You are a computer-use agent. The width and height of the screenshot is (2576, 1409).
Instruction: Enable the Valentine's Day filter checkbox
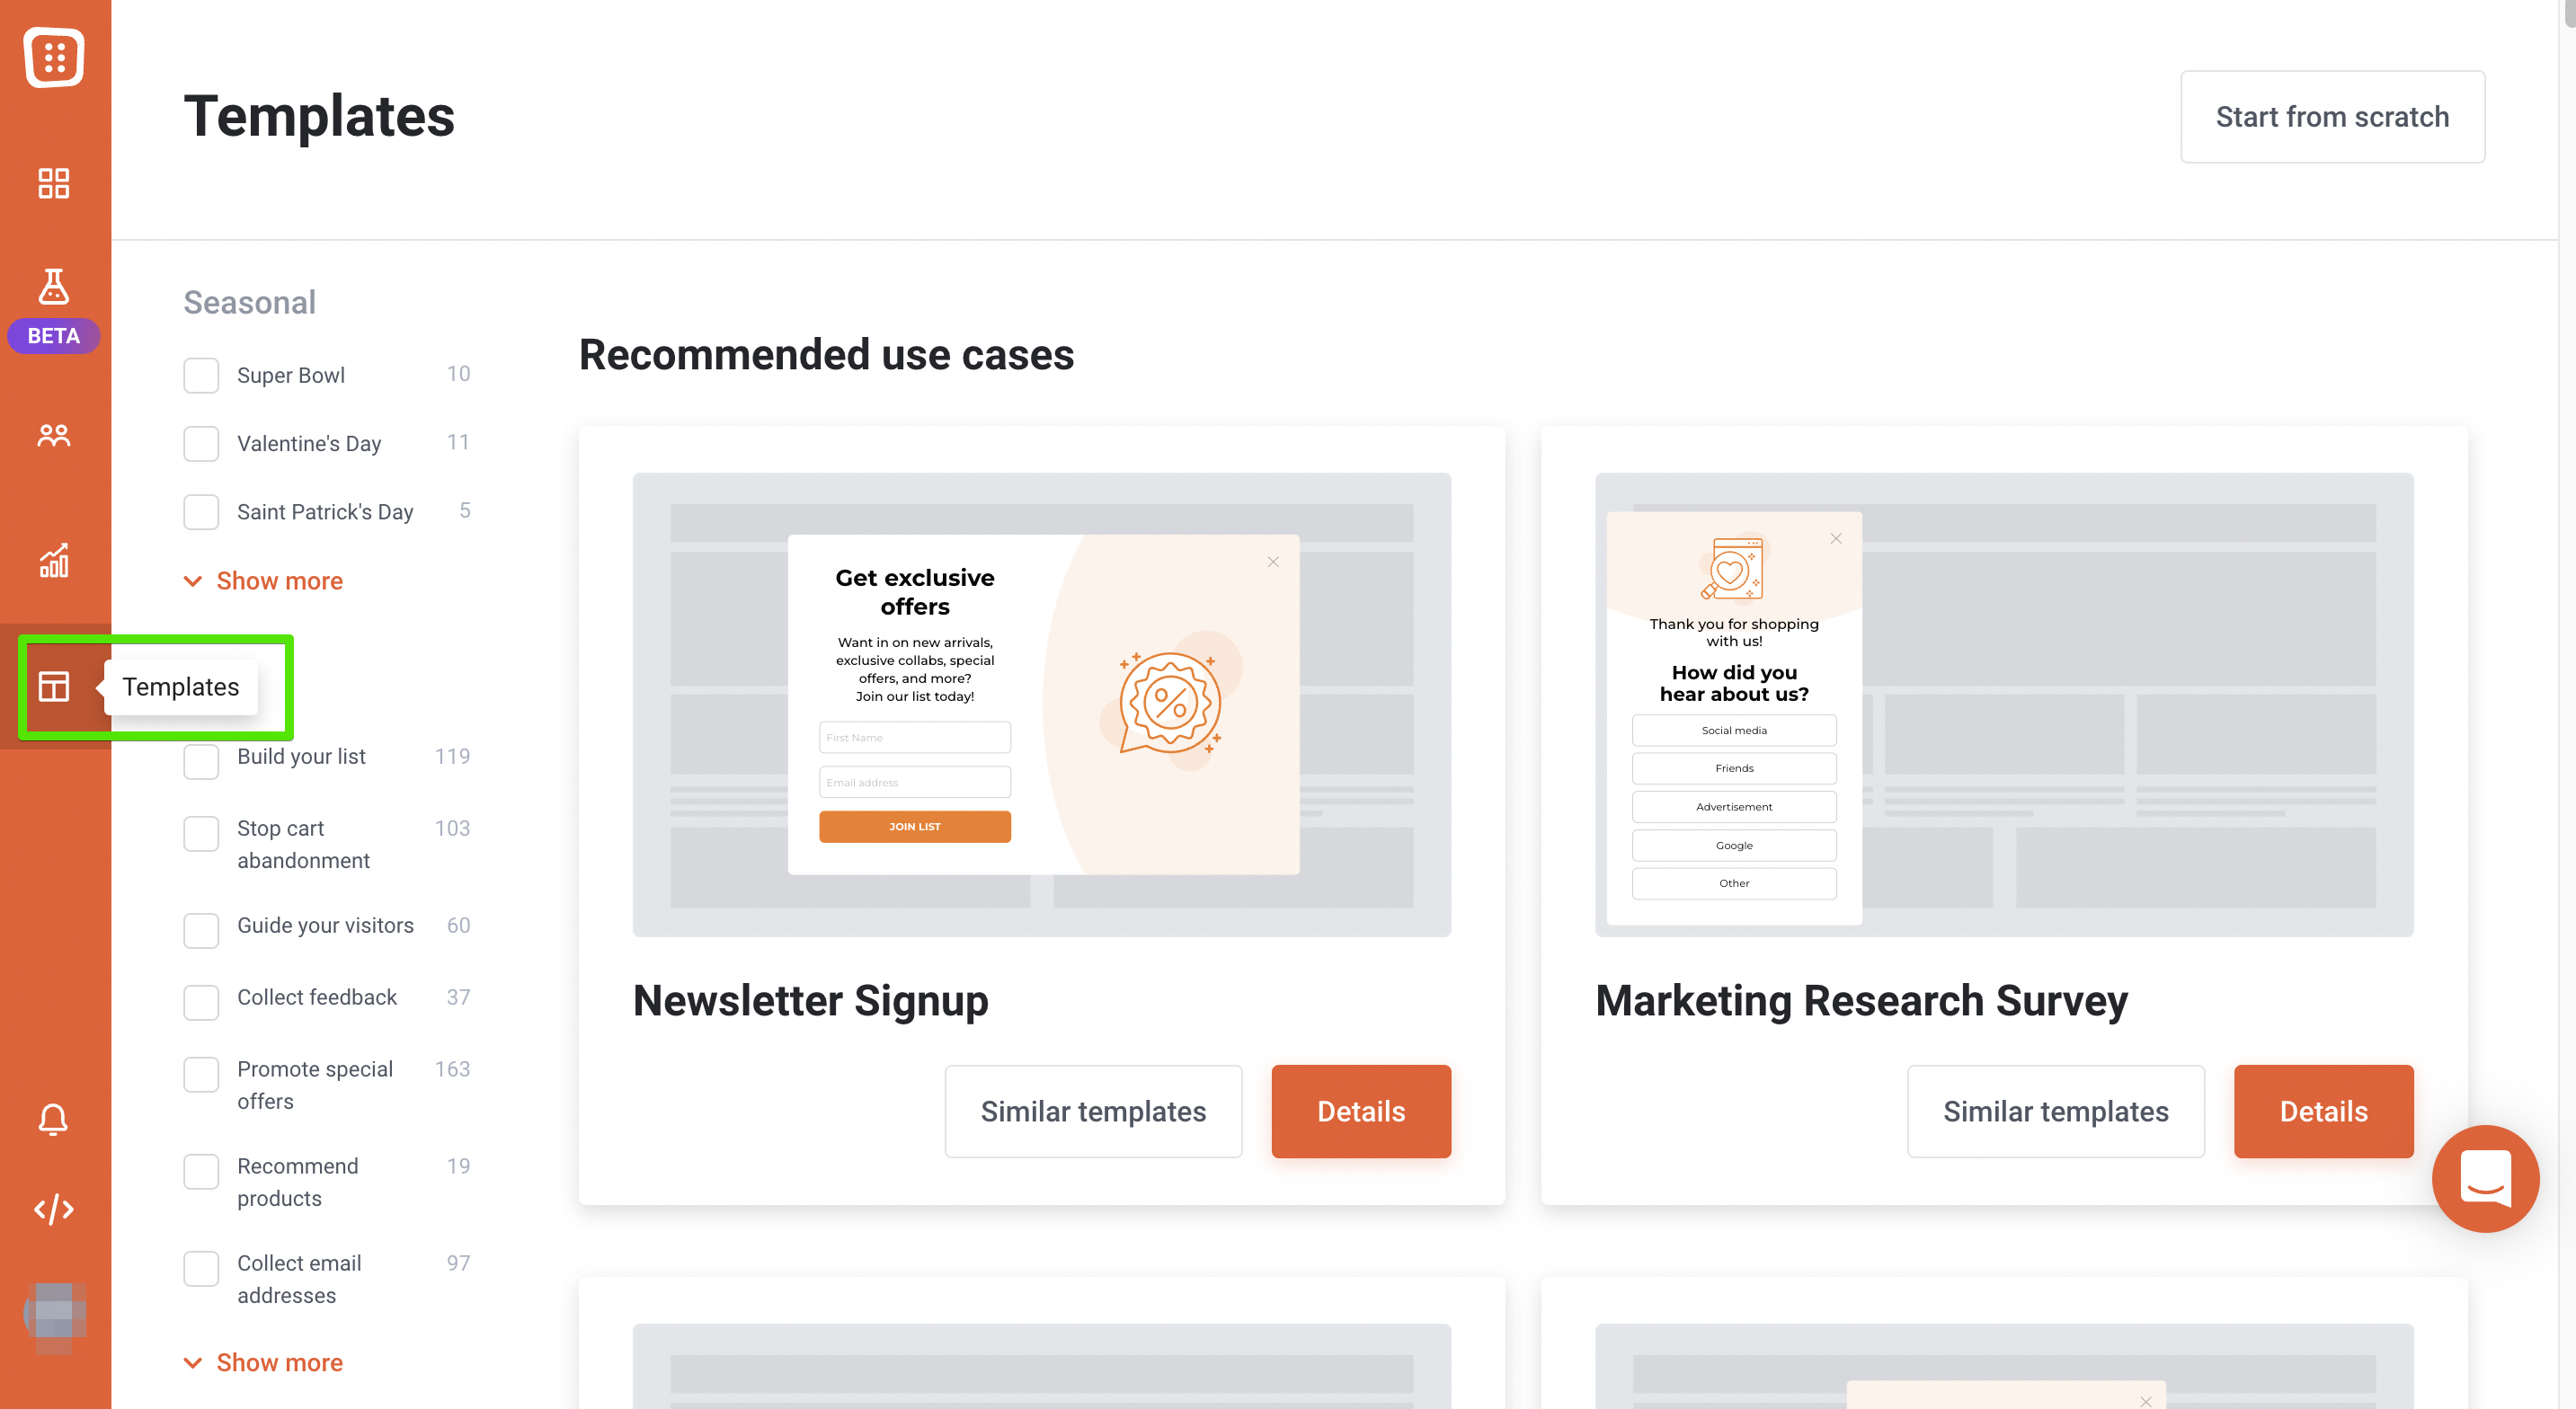tap(203, 442)
